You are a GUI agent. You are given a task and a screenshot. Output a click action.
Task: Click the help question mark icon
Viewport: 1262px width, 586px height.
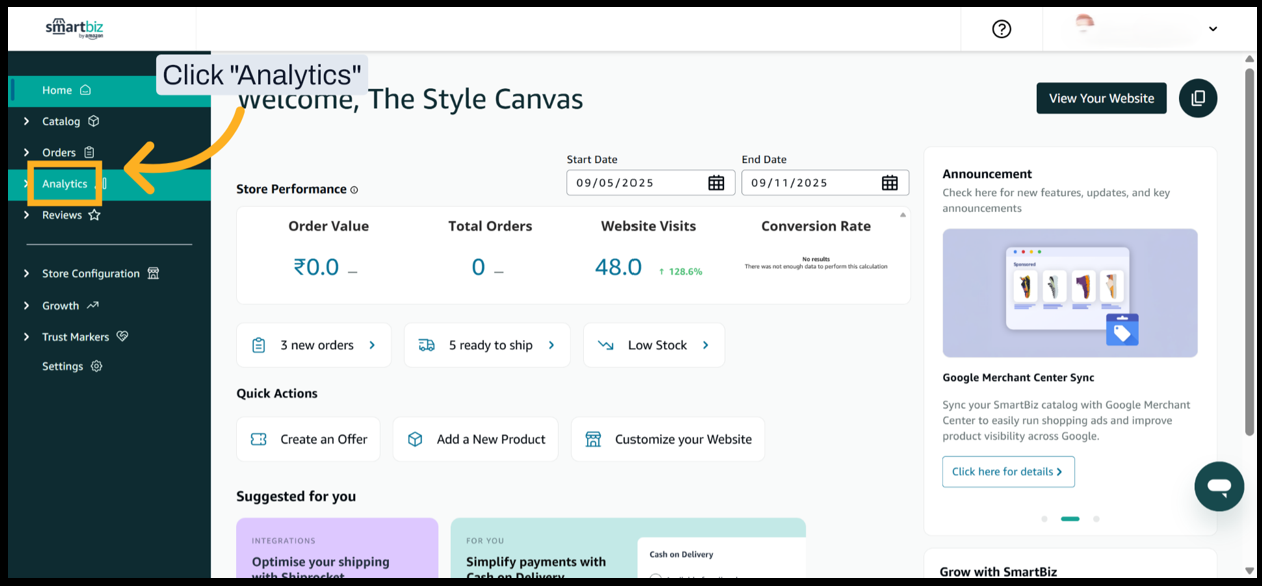tap(1001, 29)
